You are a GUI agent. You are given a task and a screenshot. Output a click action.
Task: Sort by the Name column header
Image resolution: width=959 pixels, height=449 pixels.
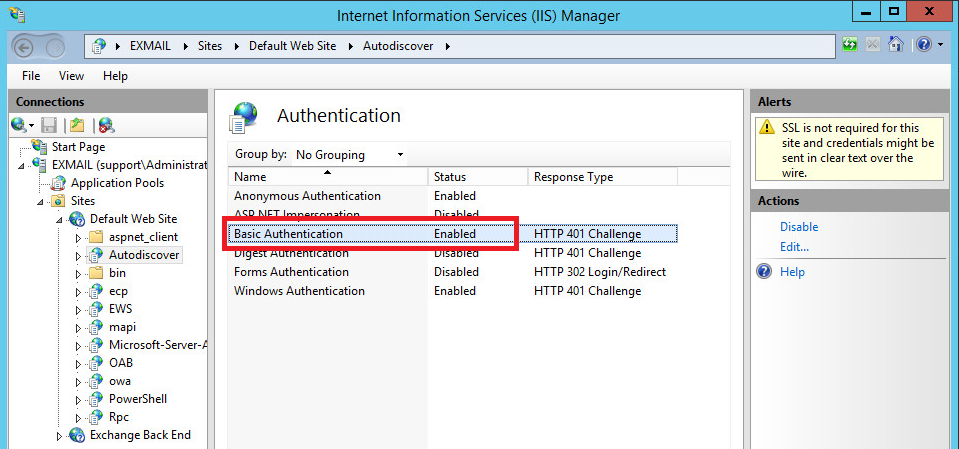pyautogui.click(x=327, y=177)
